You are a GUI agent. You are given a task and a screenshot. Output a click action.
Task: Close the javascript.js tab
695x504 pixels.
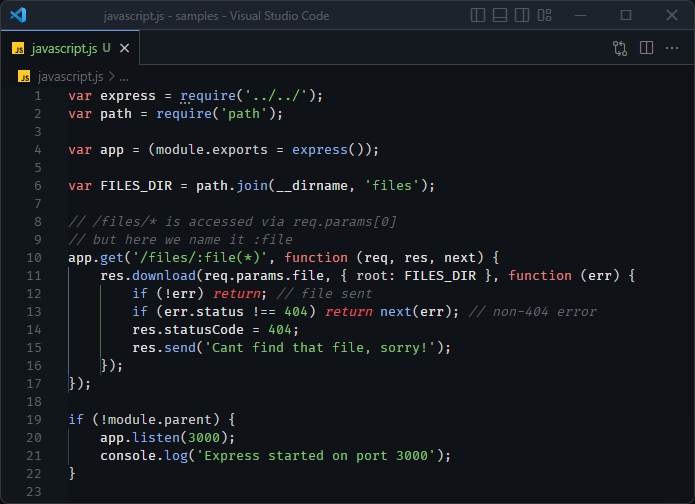pos(125,48)
